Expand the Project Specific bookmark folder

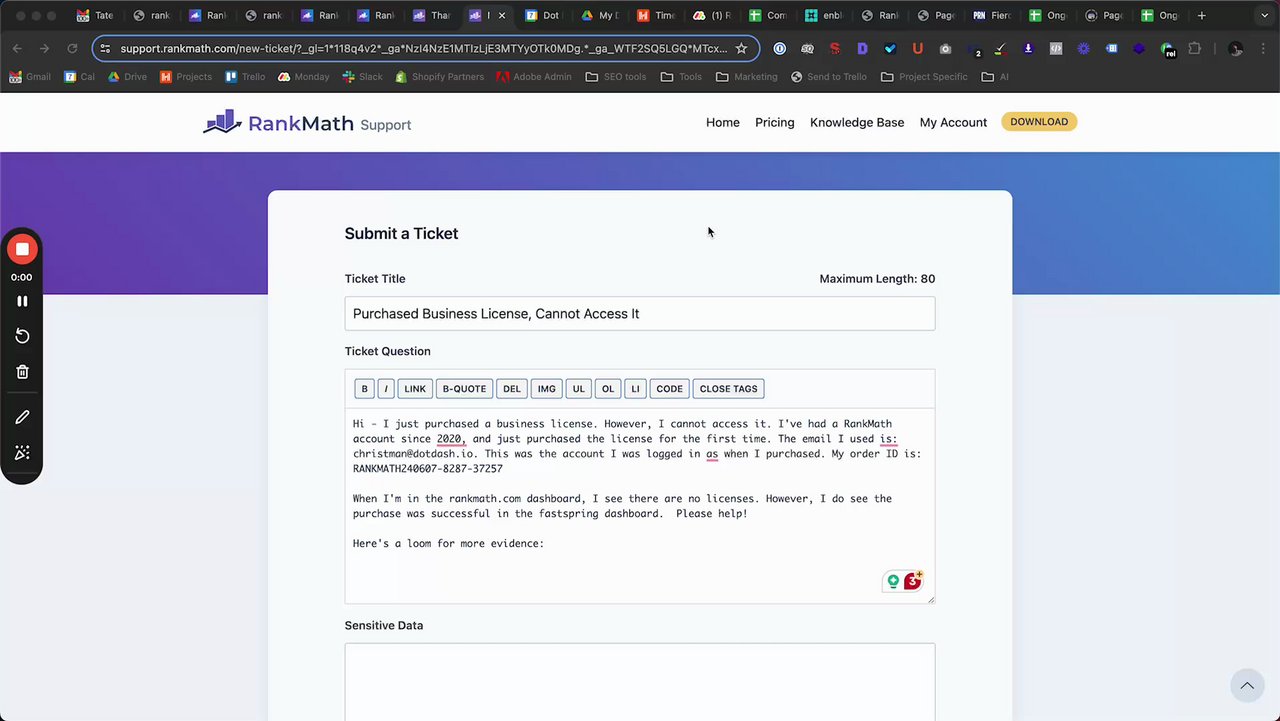pyautogui.click(x=925, y=76)
